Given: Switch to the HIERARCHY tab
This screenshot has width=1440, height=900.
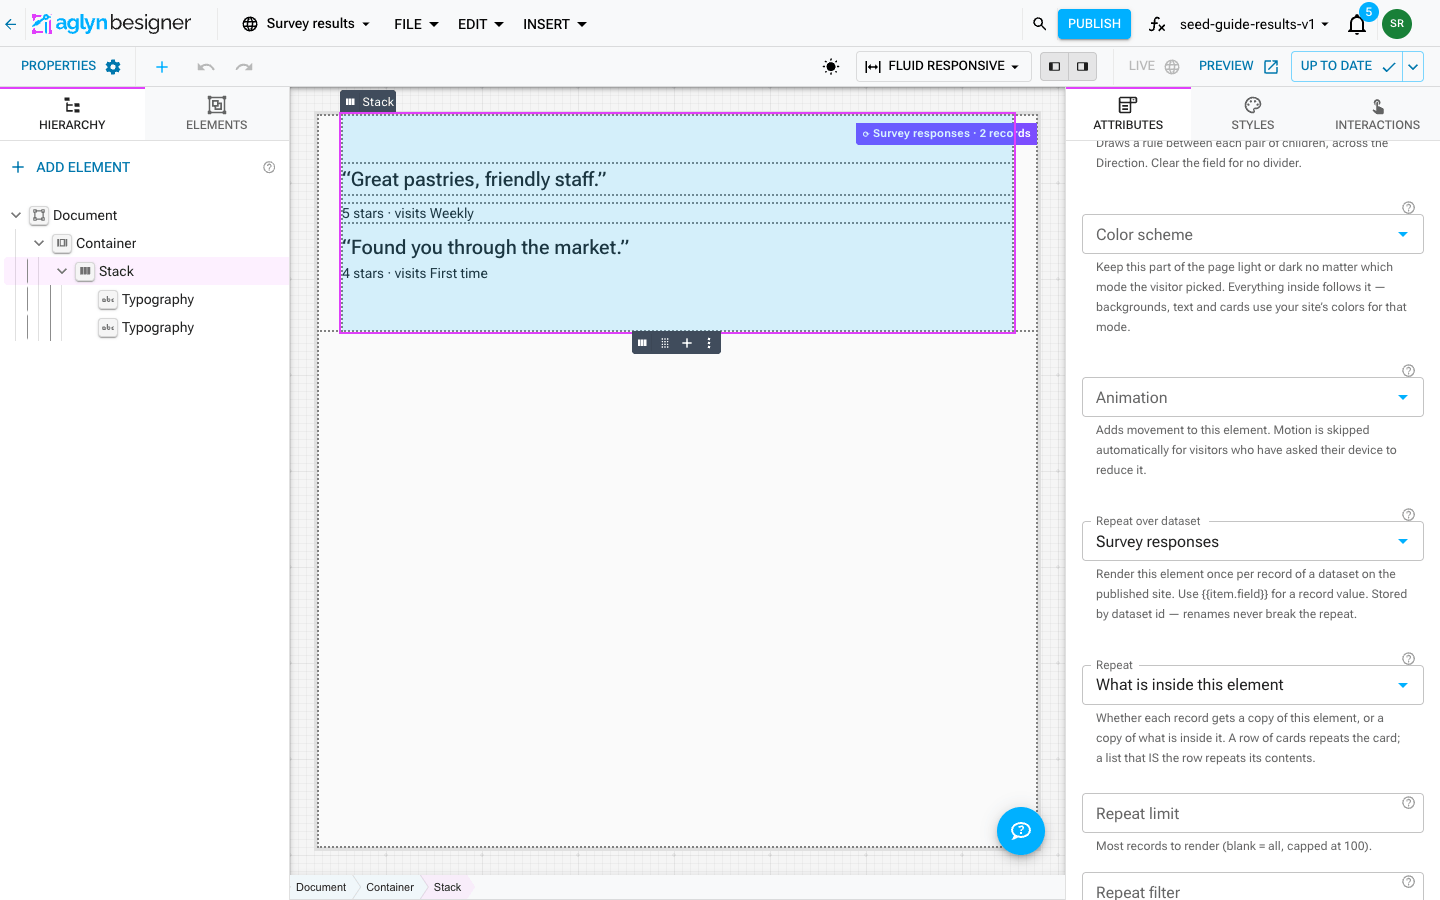Looking at the screenshot, I should click(72, 113).
